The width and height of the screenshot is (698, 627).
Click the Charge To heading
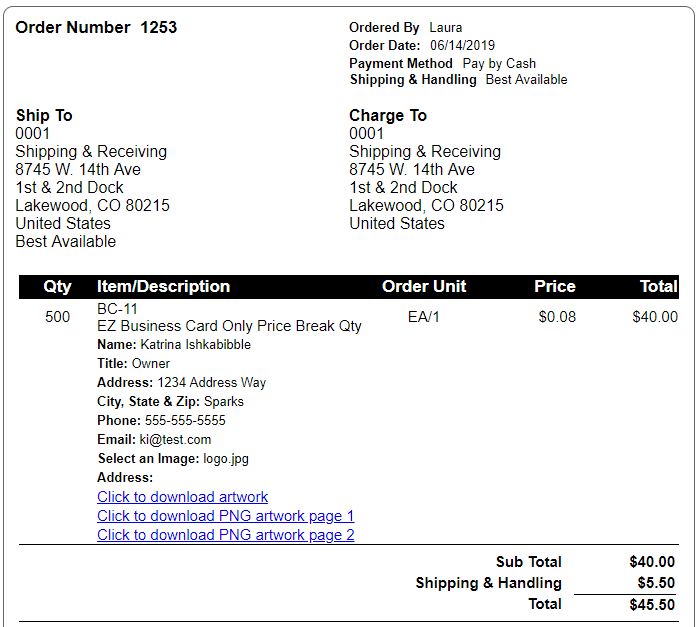click(x=388, y=116)
